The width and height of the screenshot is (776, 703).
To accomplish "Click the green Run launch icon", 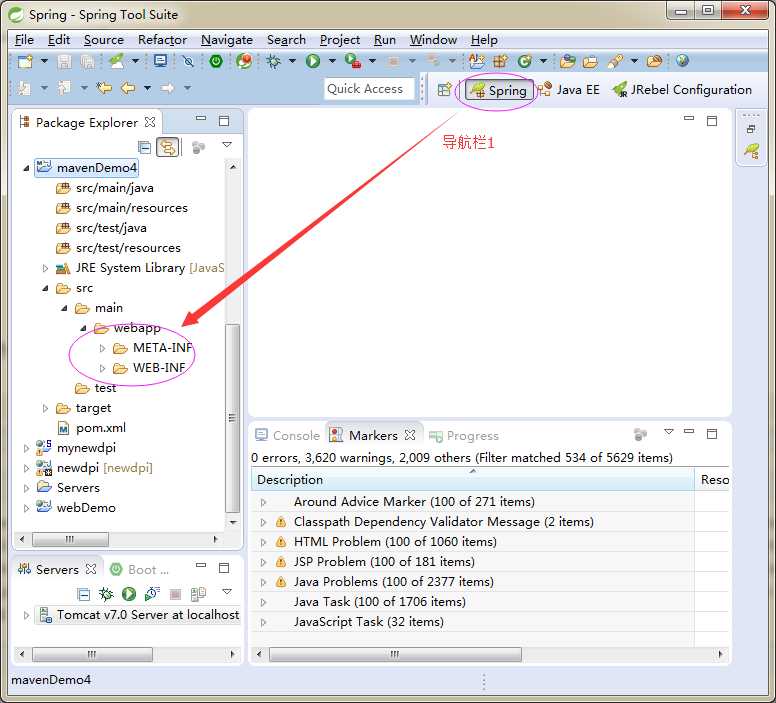I will coord(312,61).
